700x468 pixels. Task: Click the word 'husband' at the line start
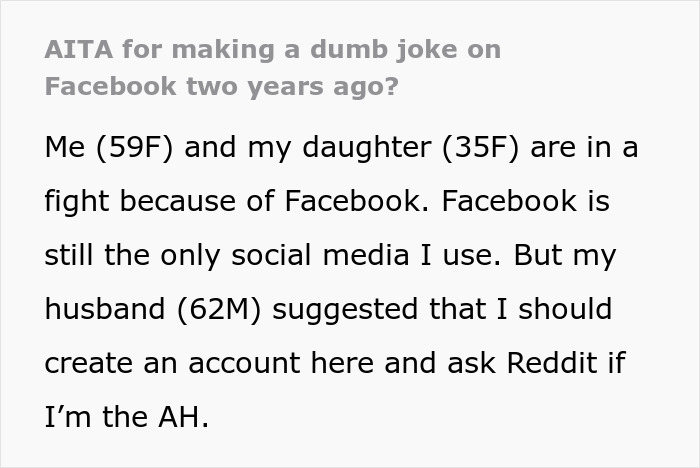point(91,309)
